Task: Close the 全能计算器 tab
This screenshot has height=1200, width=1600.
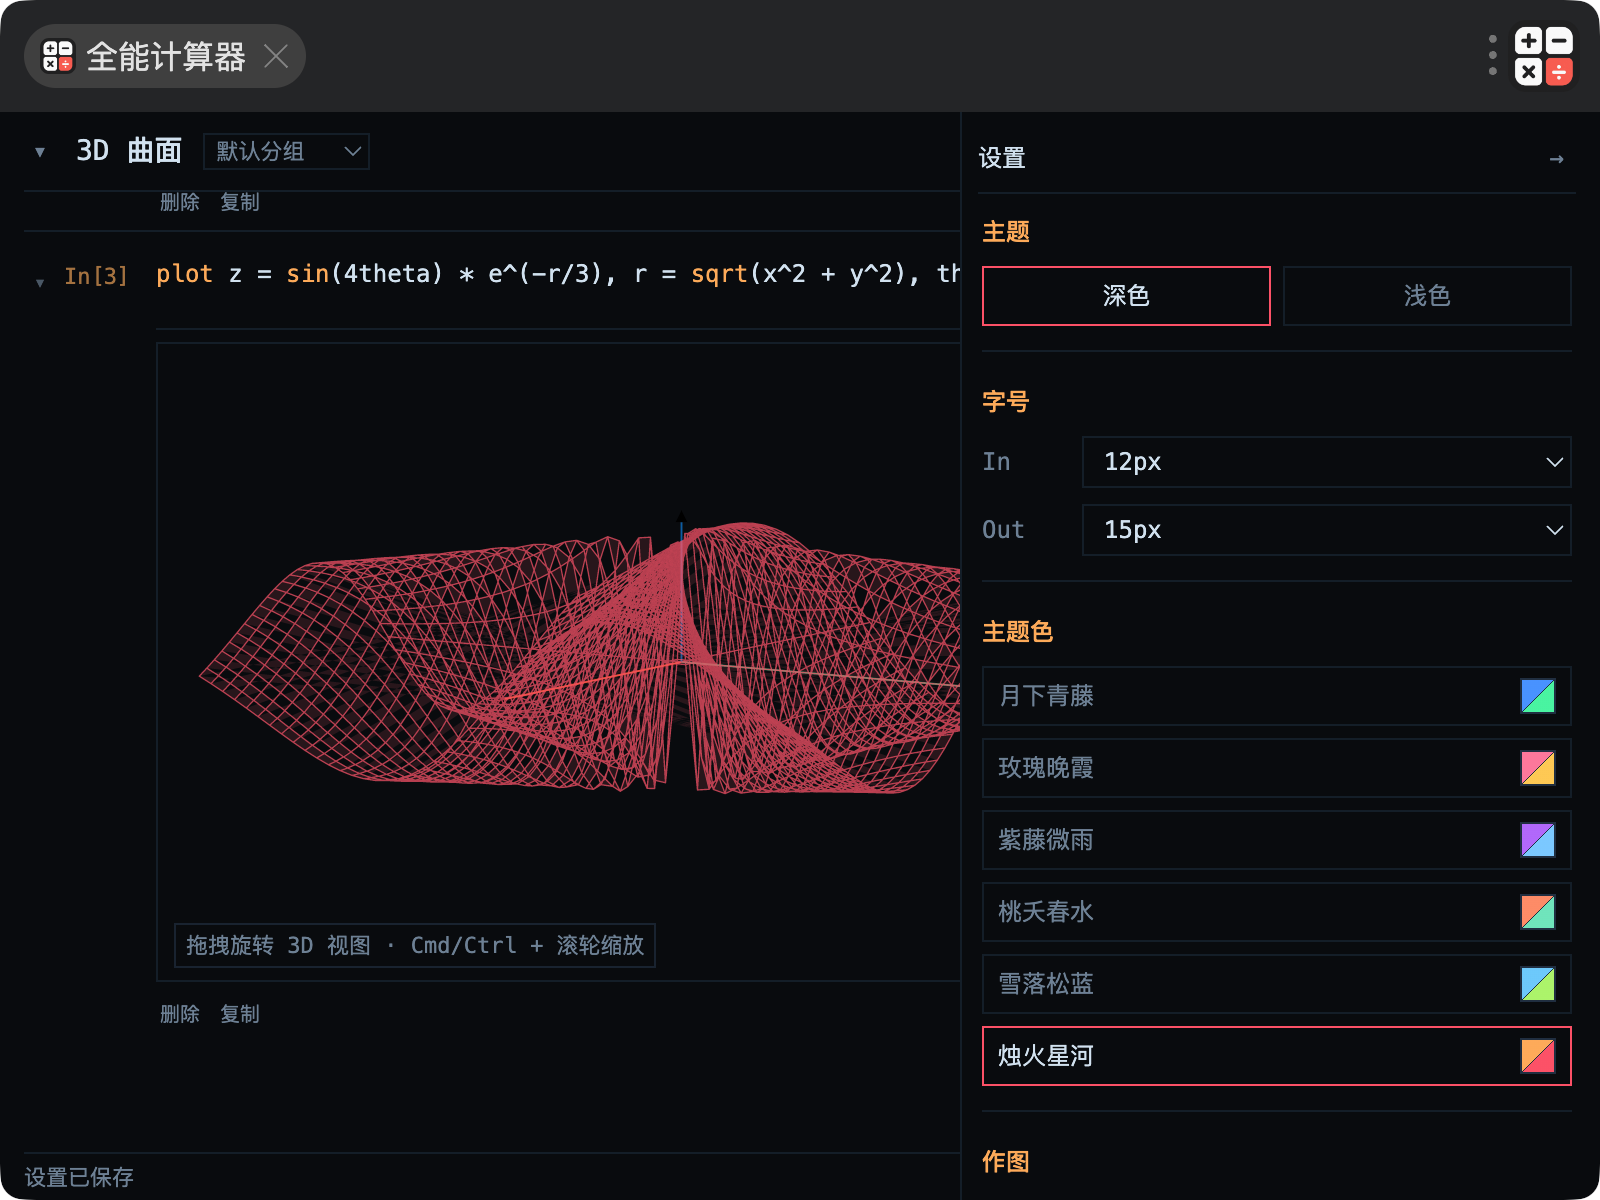Action: click(x=276, y=57)
